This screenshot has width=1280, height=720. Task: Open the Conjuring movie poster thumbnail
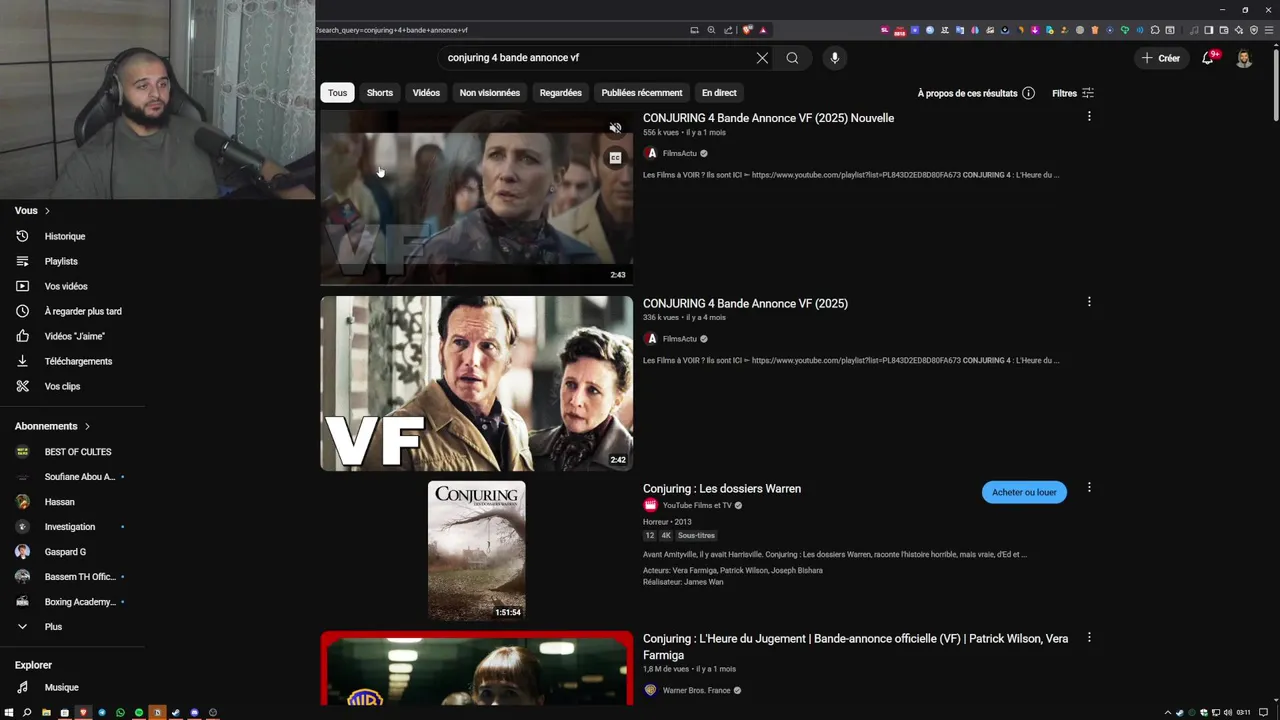tap(476, 551)
